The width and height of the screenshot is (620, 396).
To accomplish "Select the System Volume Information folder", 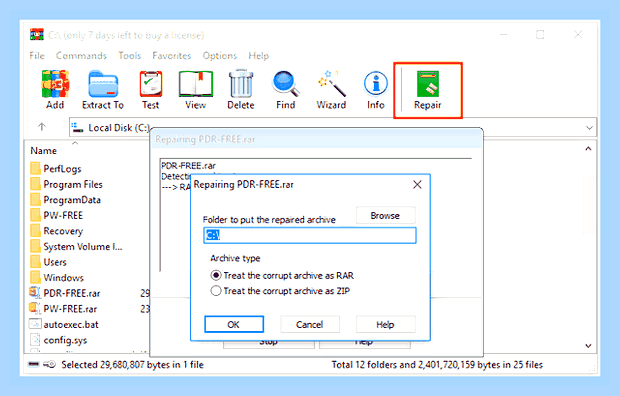I will 76,246.
